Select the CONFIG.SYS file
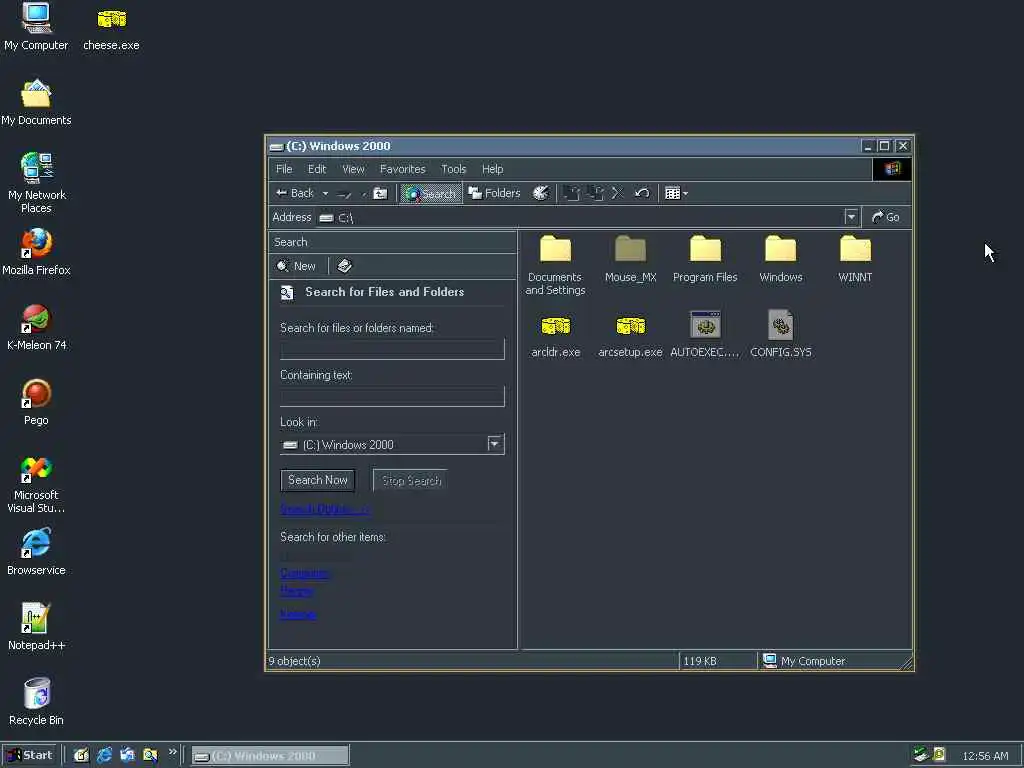 [x=780, y=334]
